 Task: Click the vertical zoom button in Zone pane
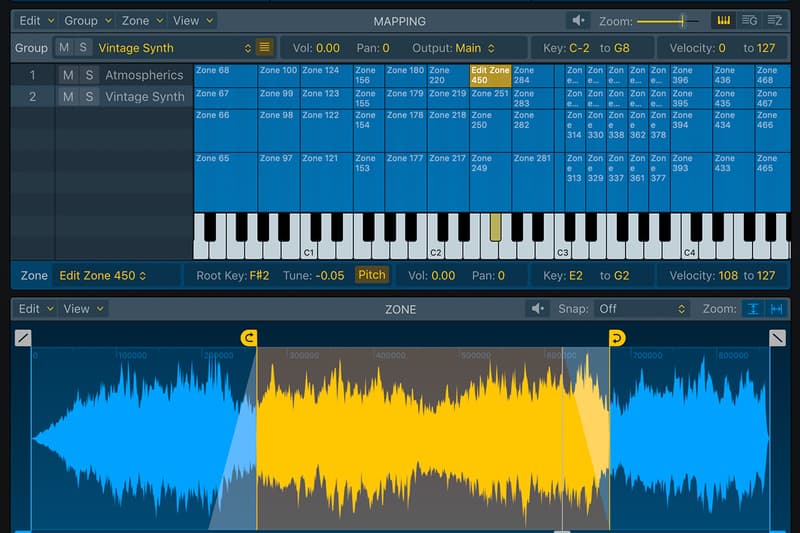click(x=753, y=309)
